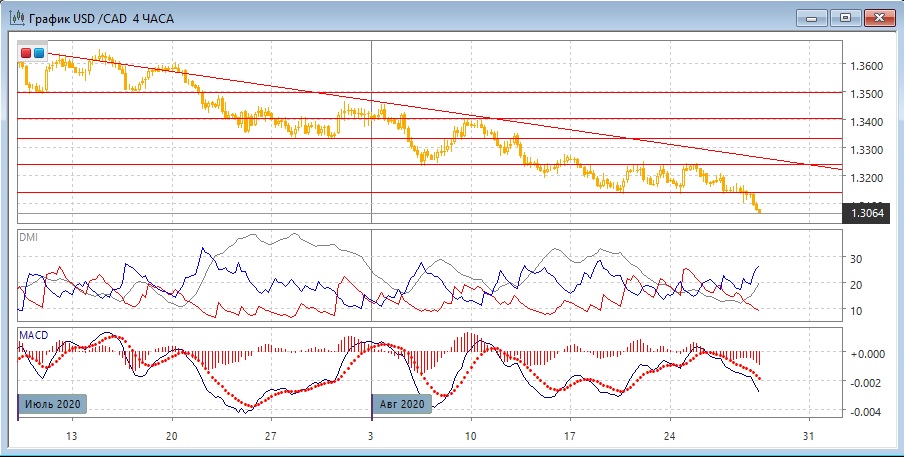This screenshot has width=904, height=457.
Task: Click the candlestick chart icon in title bar
Action: point(15,17)
